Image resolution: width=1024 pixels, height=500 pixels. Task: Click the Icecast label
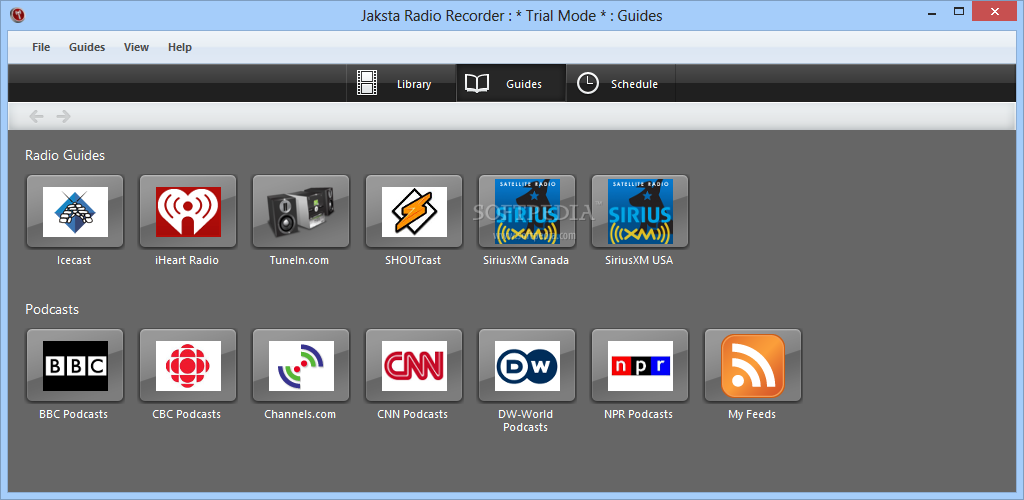pyautogui.click(x=74, y=260)
